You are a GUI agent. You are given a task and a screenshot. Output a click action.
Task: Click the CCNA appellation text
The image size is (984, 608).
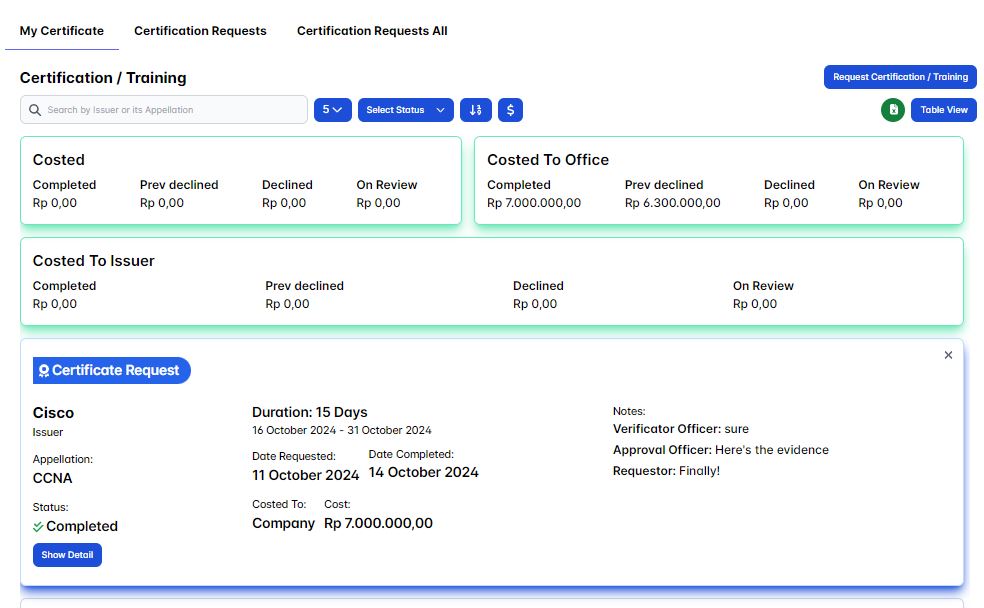[53, 478]
